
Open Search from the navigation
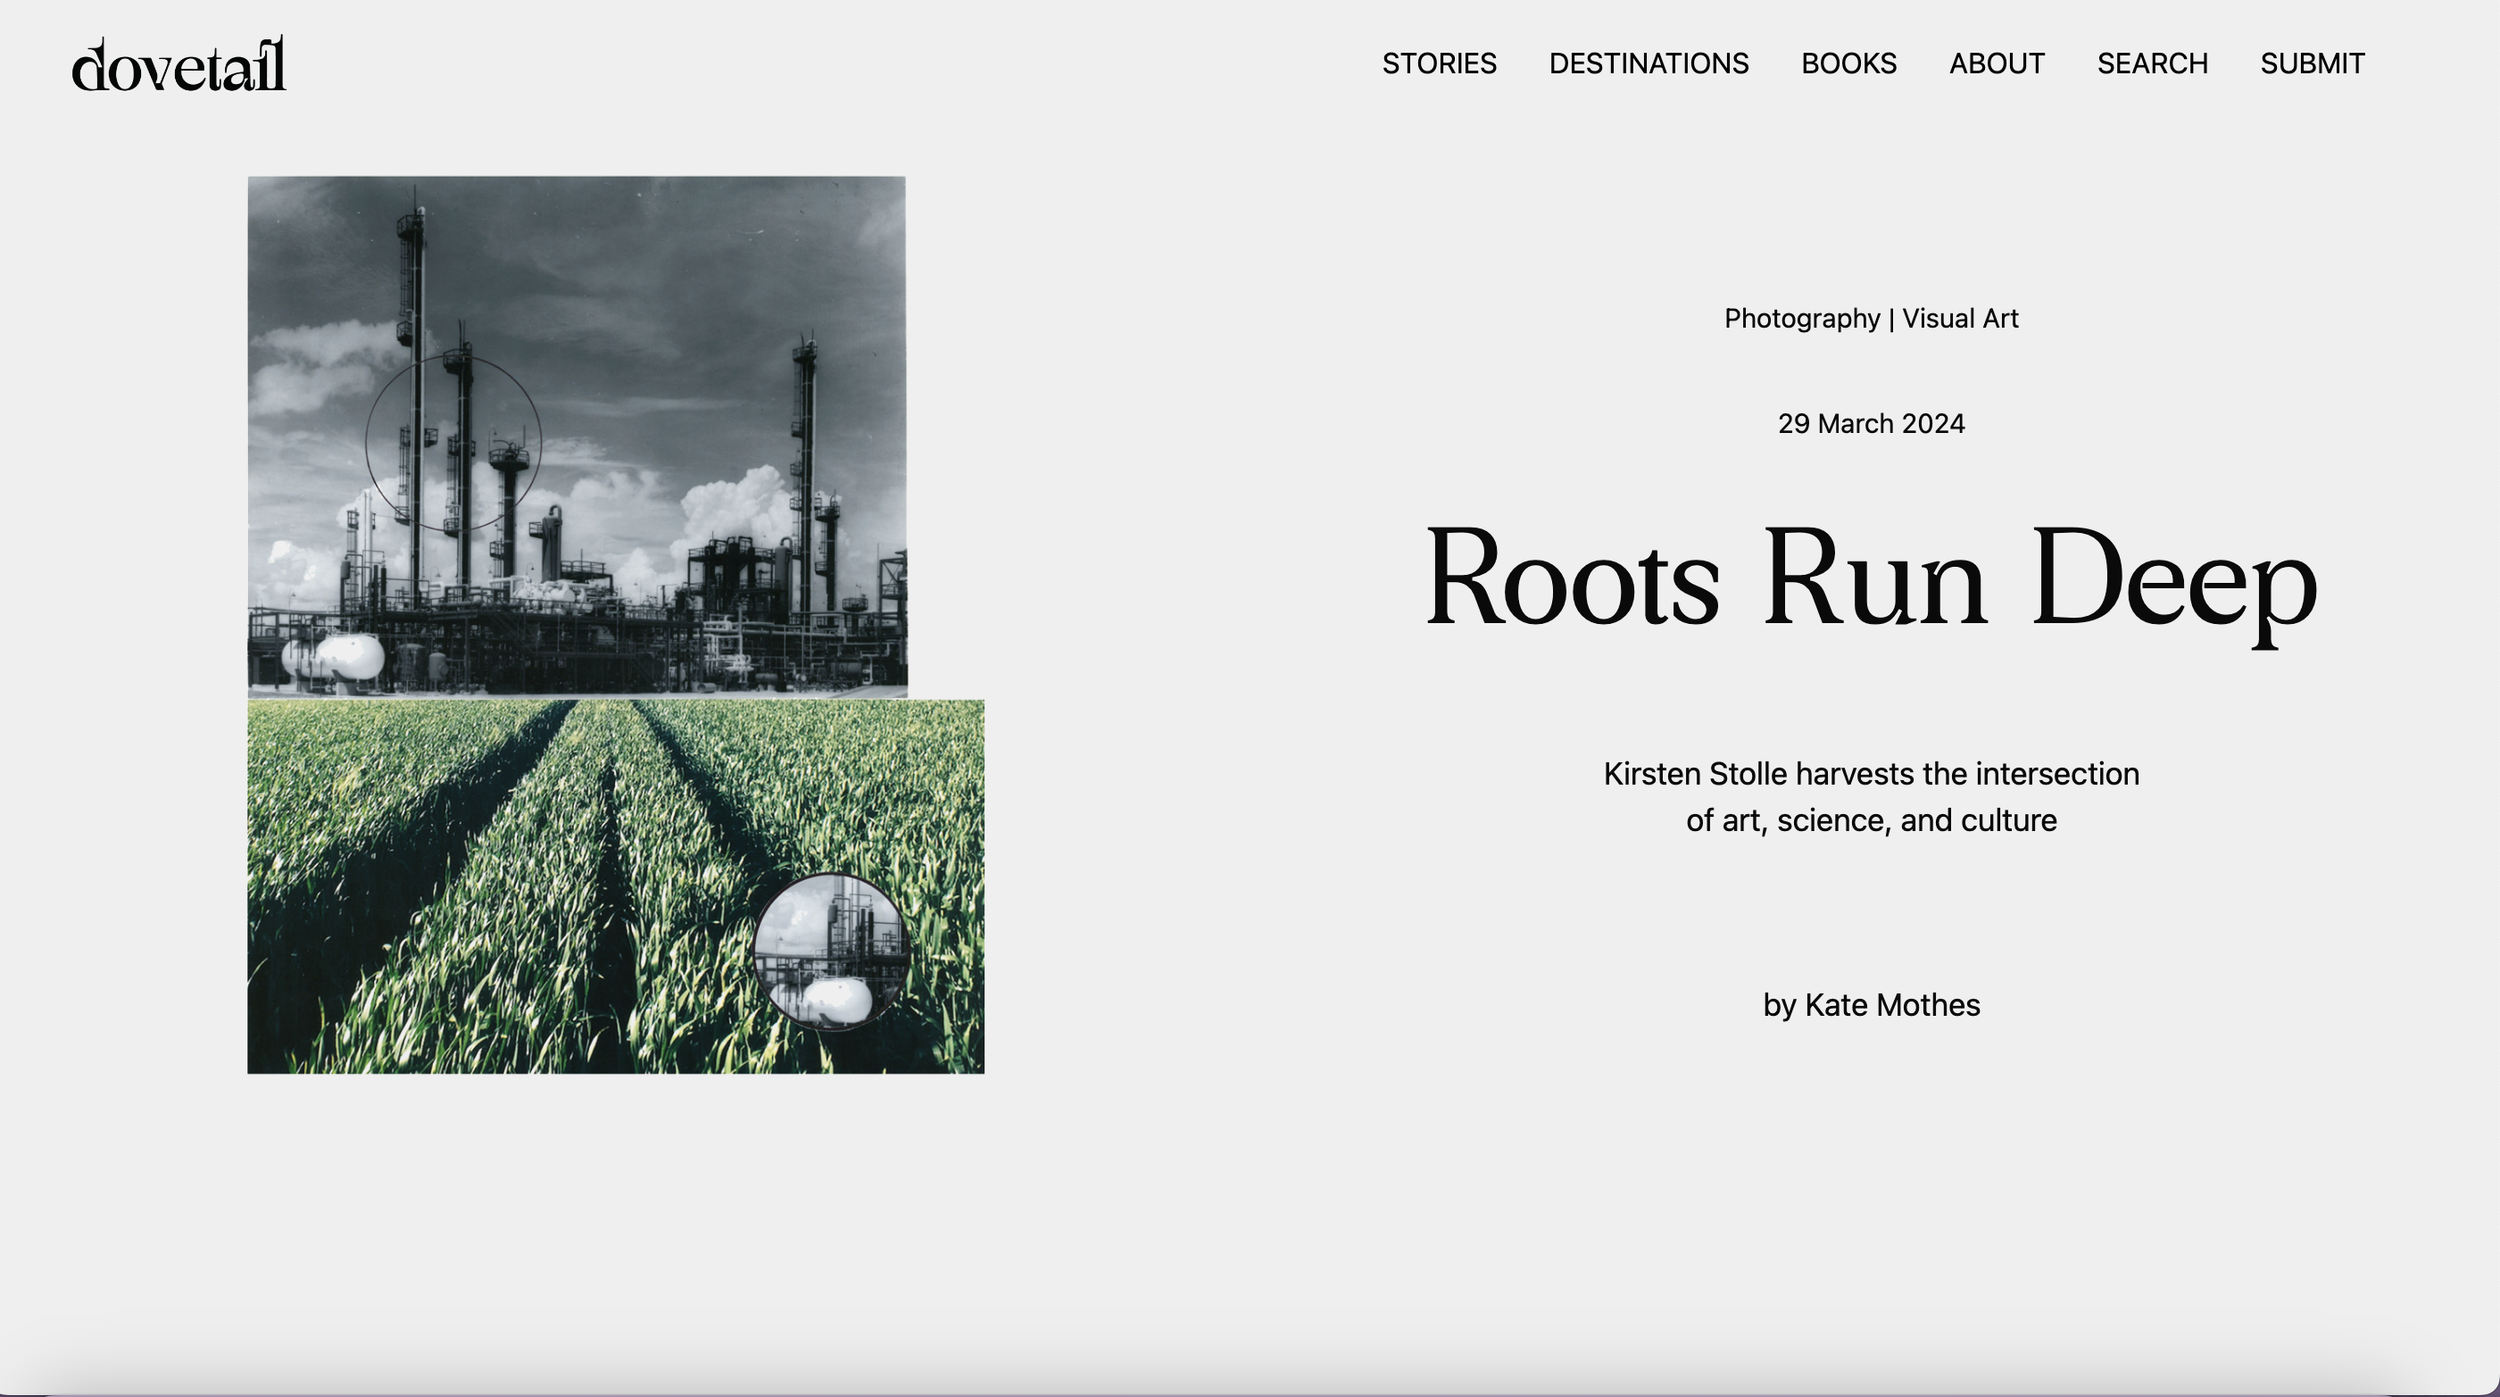tap(2152, 64)
